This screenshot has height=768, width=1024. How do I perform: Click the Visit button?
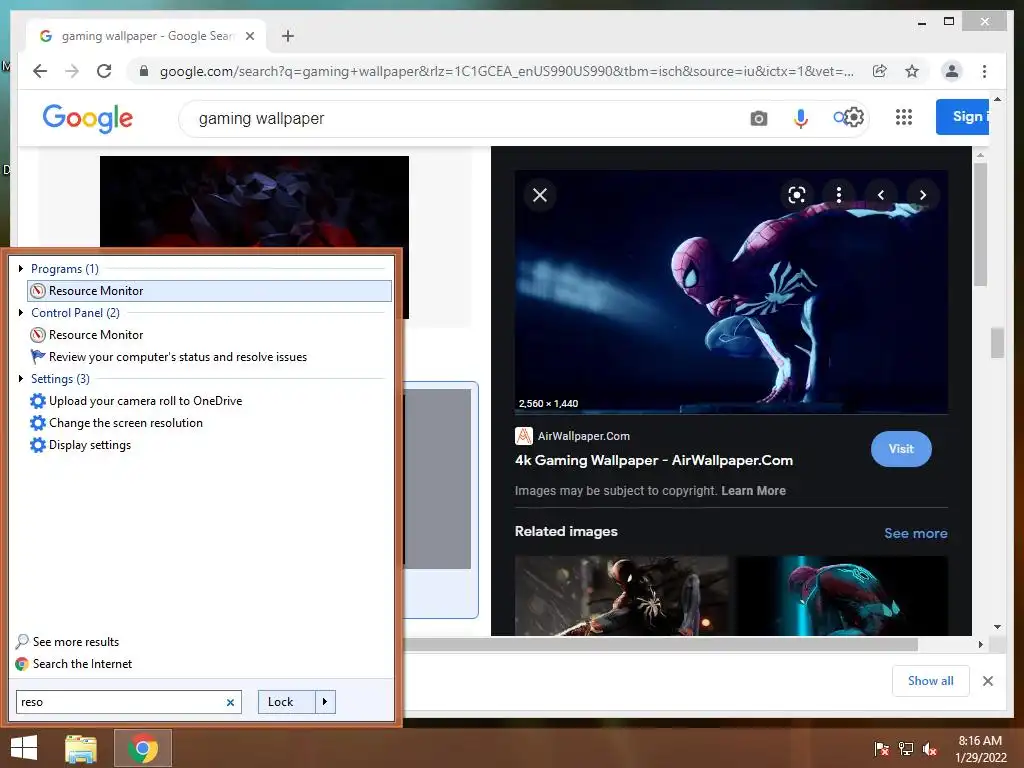pos(901,449)
